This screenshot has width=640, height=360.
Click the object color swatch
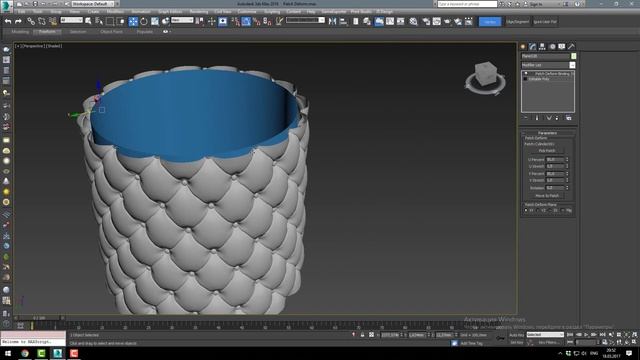pyautogui.click(x=573, y=56)
